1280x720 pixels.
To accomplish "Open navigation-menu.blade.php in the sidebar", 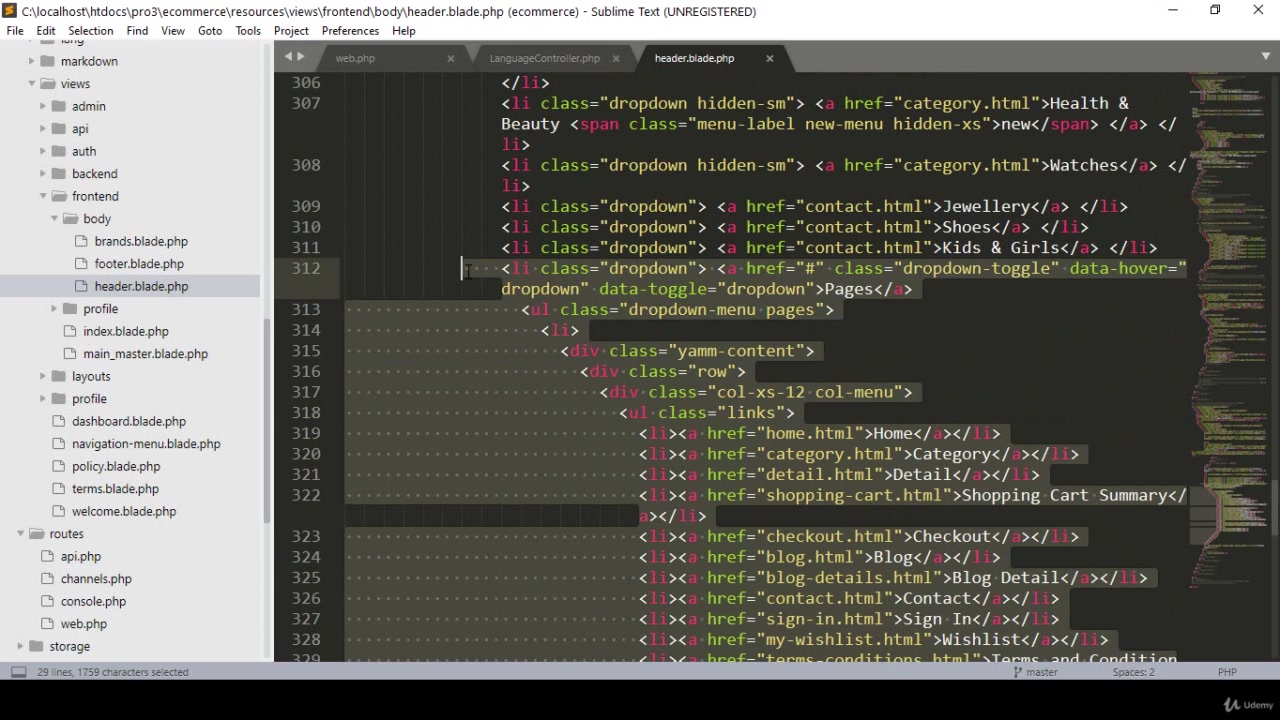I will [146, 444].
